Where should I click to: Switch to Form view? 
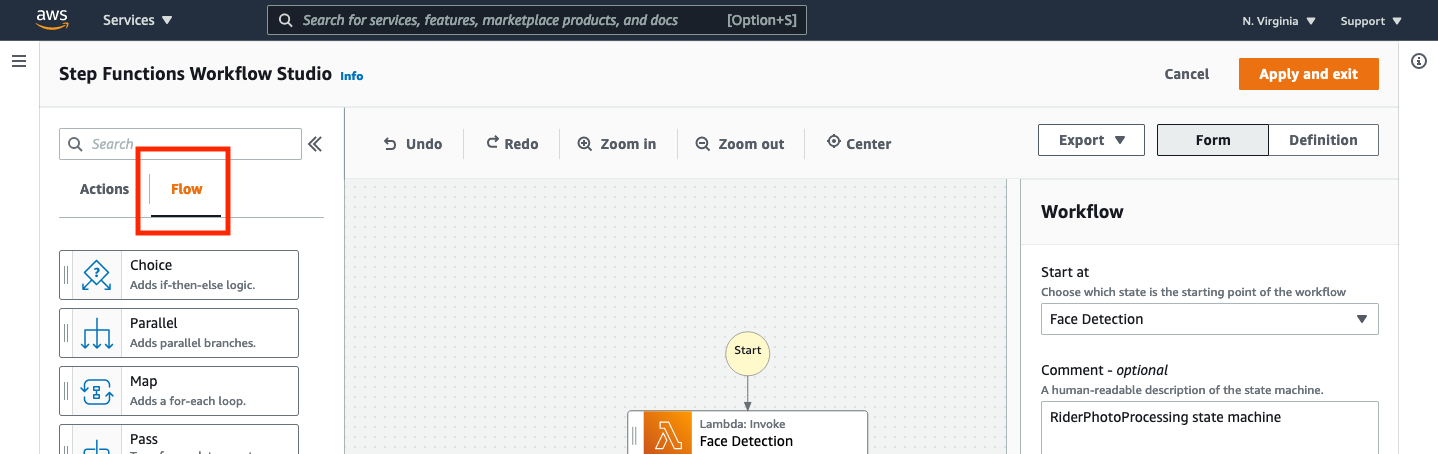1213,140
